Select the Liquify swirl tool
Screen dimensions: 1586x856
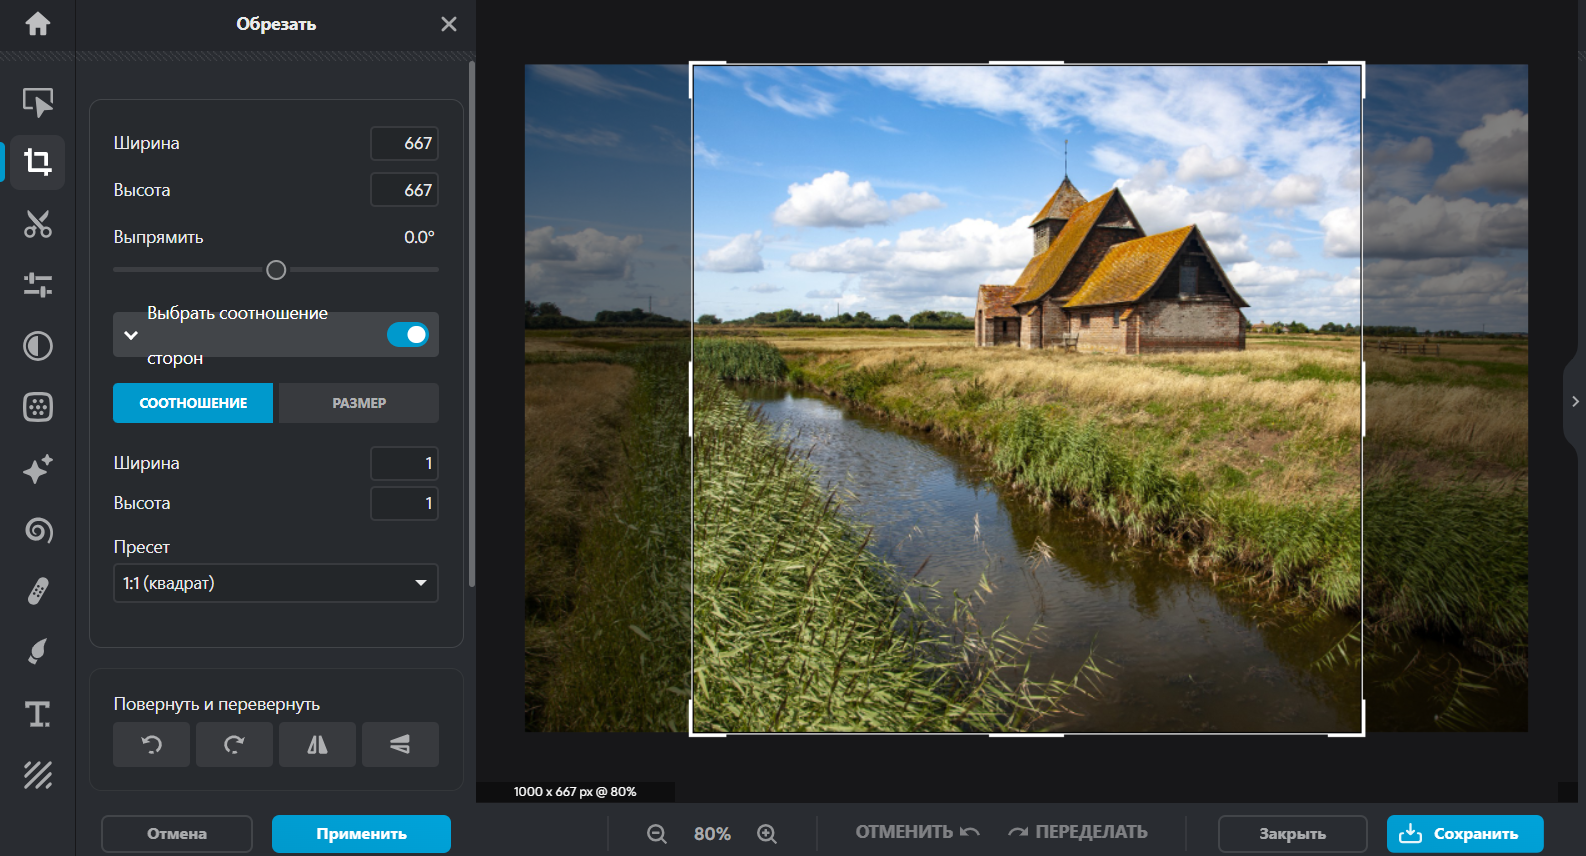38,530
